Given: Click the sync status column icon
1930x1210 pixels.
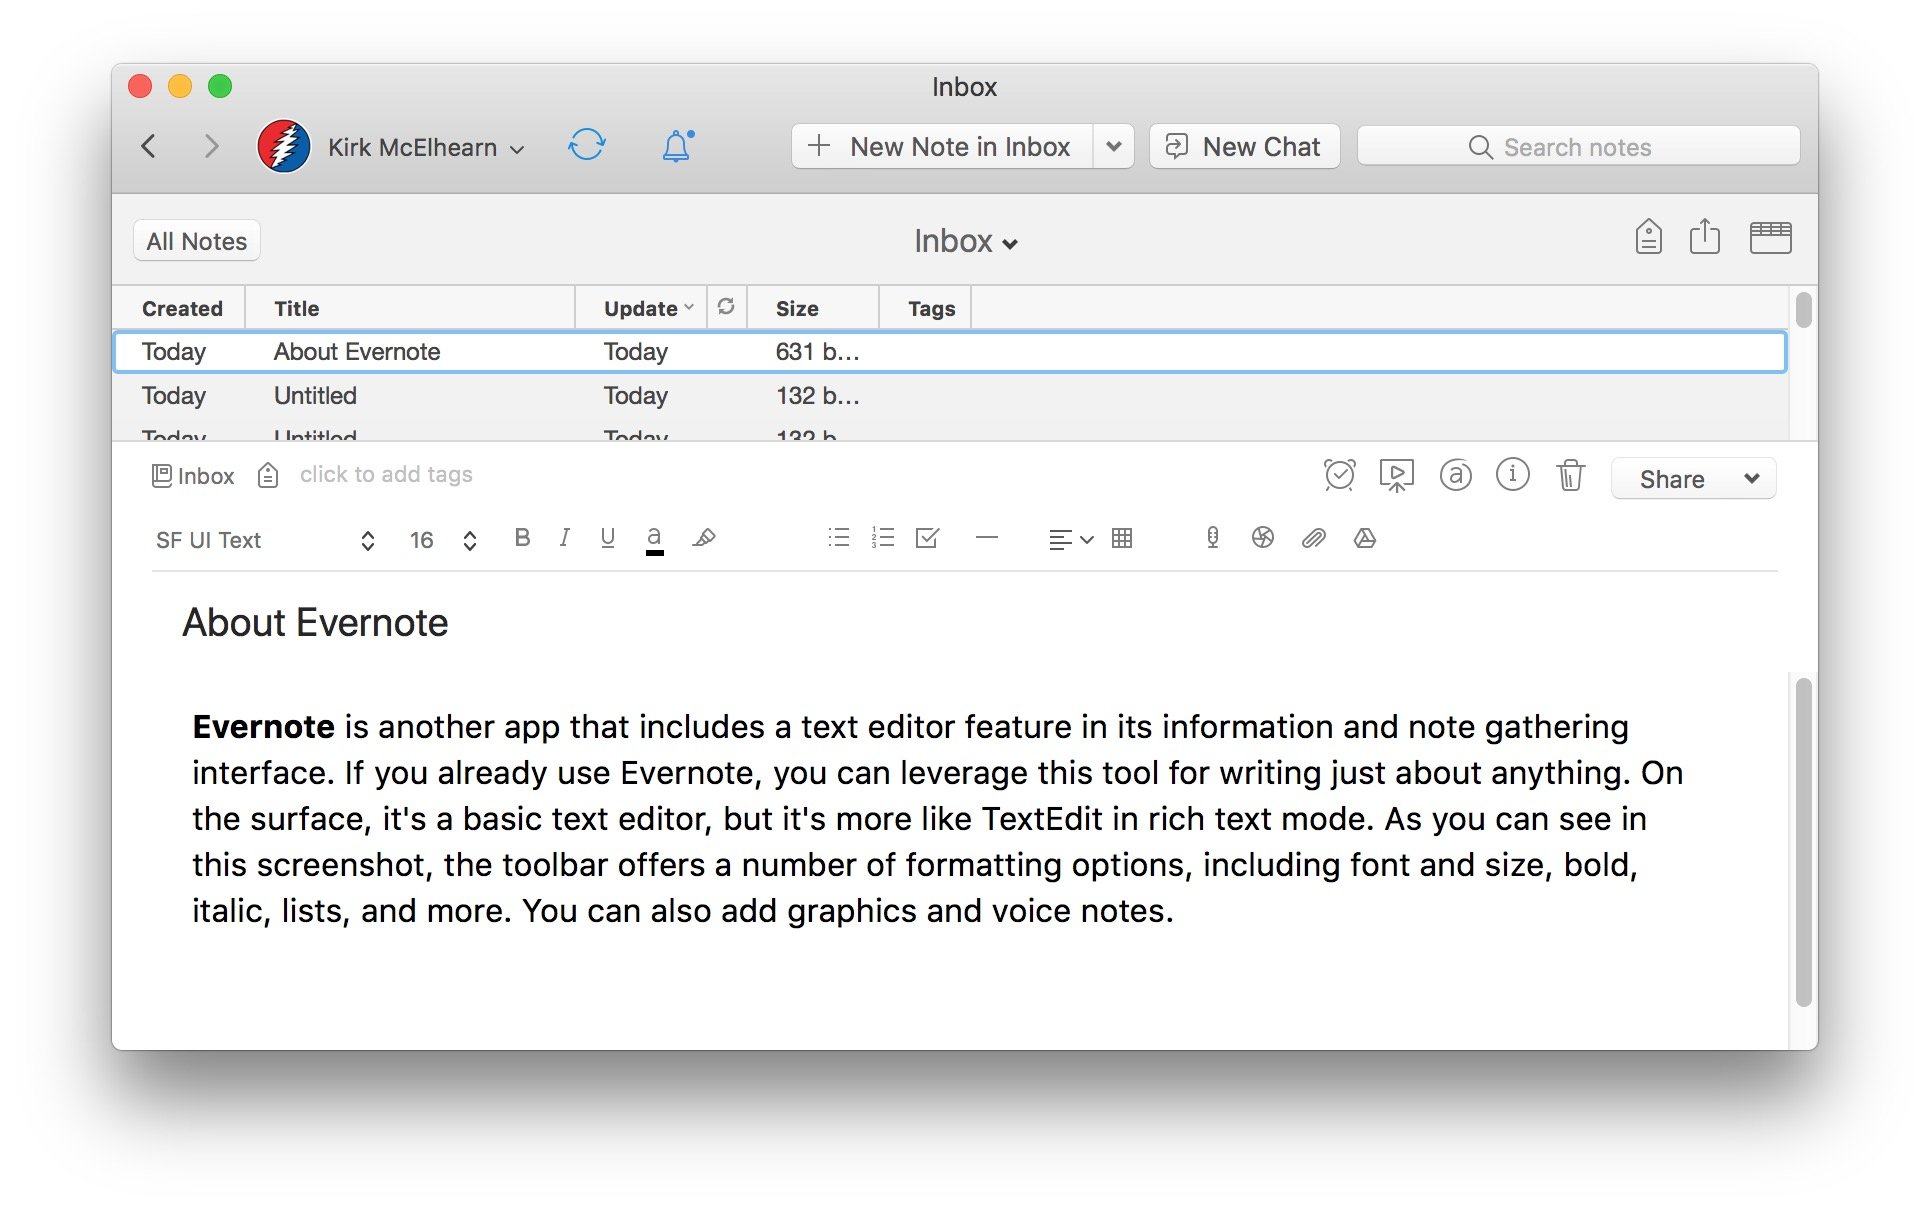Looking at the screenshot, I should click(x=726, y=307).
